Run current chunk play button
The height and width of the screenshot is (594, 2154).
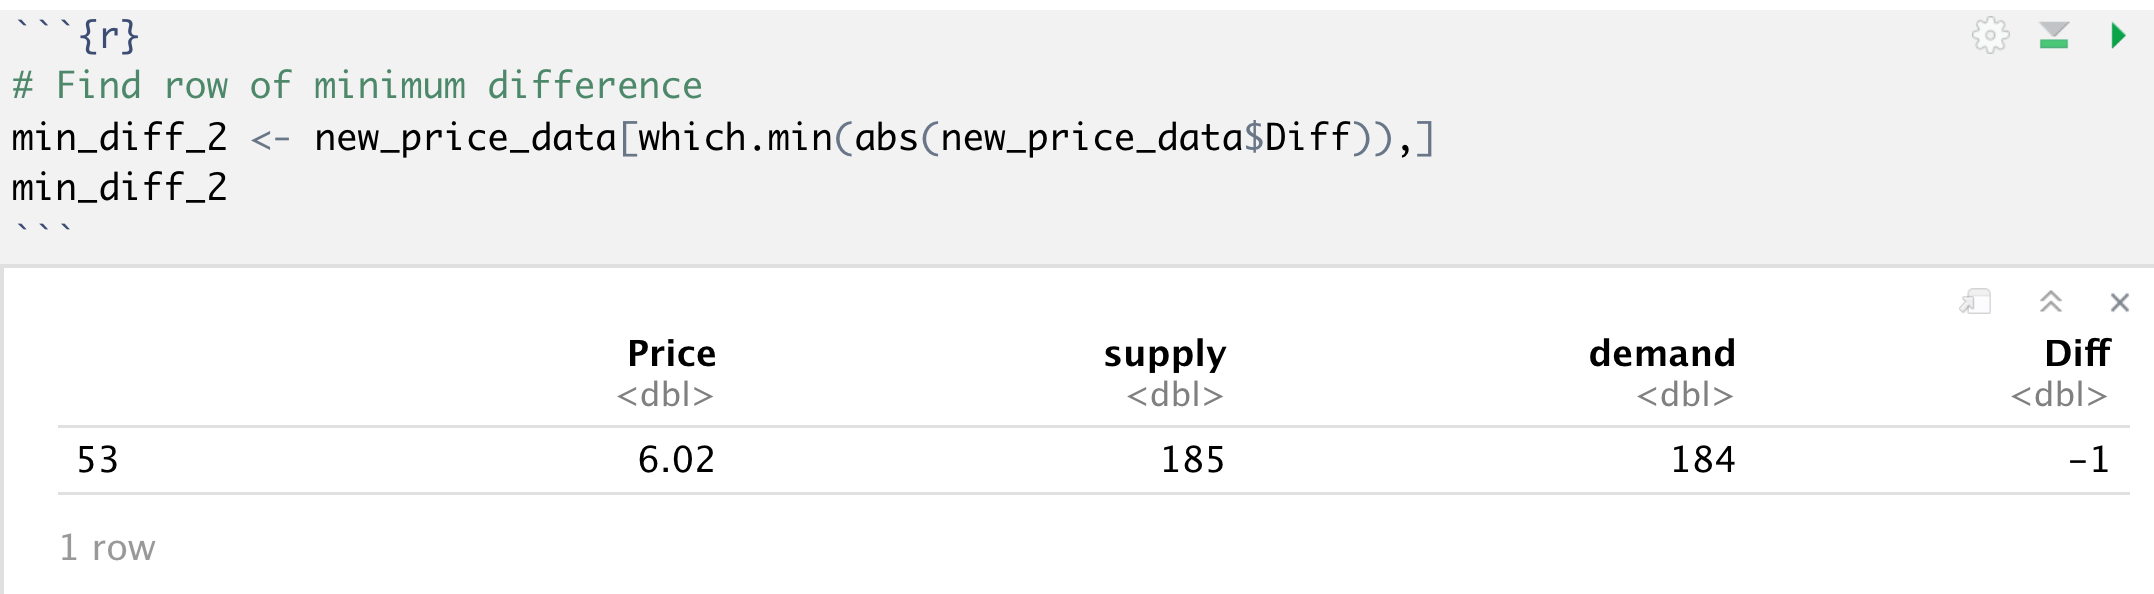coord(2117,36)
